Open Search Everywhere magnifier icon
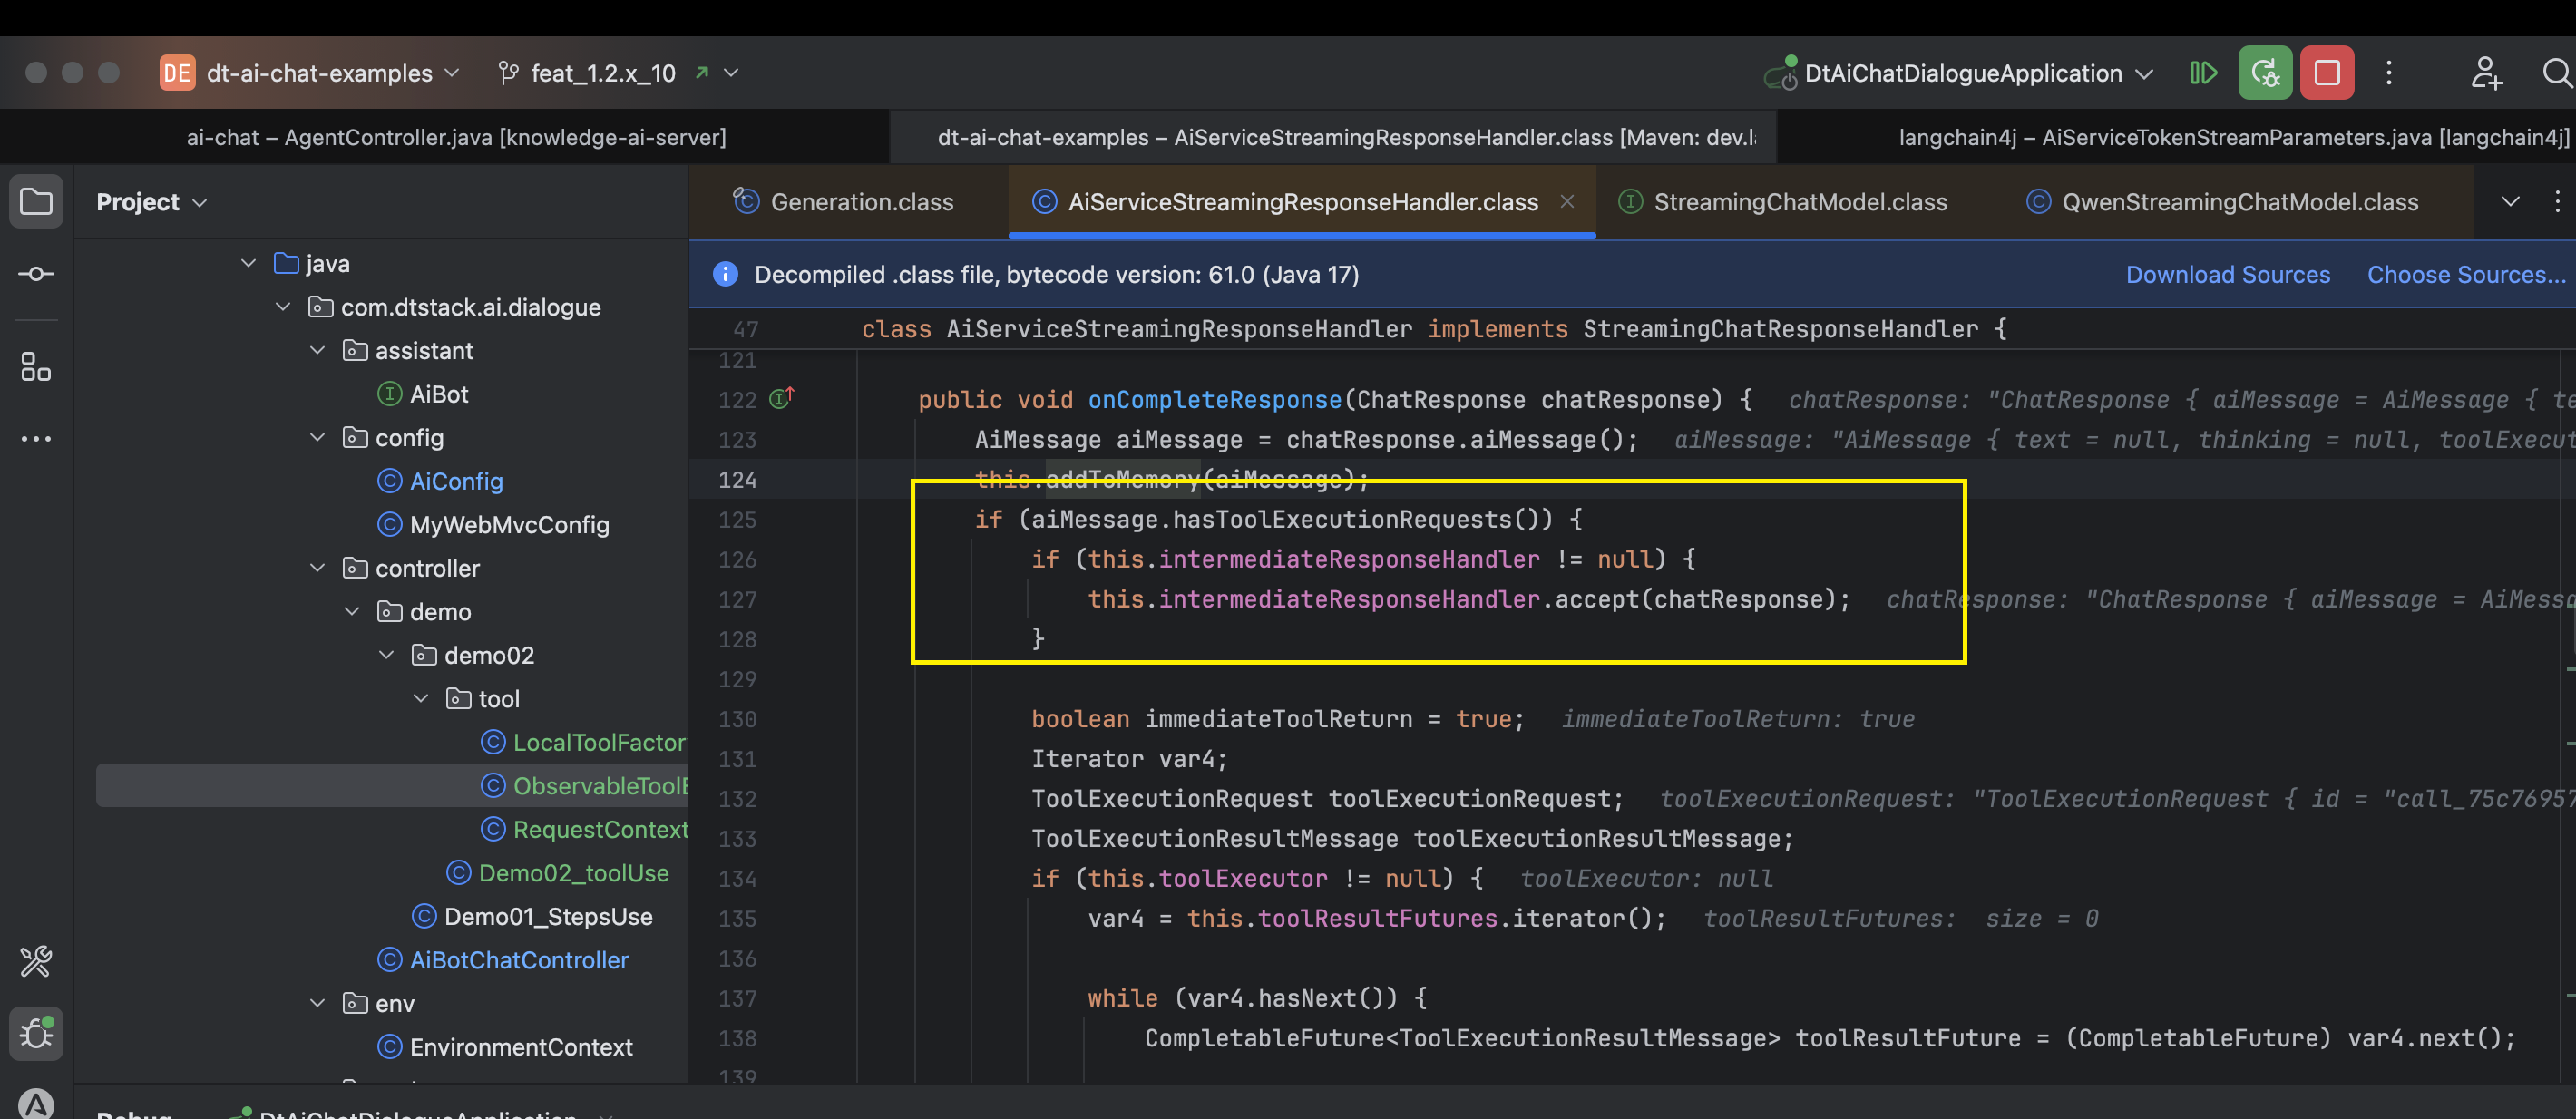The height and width of the screenshot is (1119, 2576). pyautogui.click(x=2556, y=73)
